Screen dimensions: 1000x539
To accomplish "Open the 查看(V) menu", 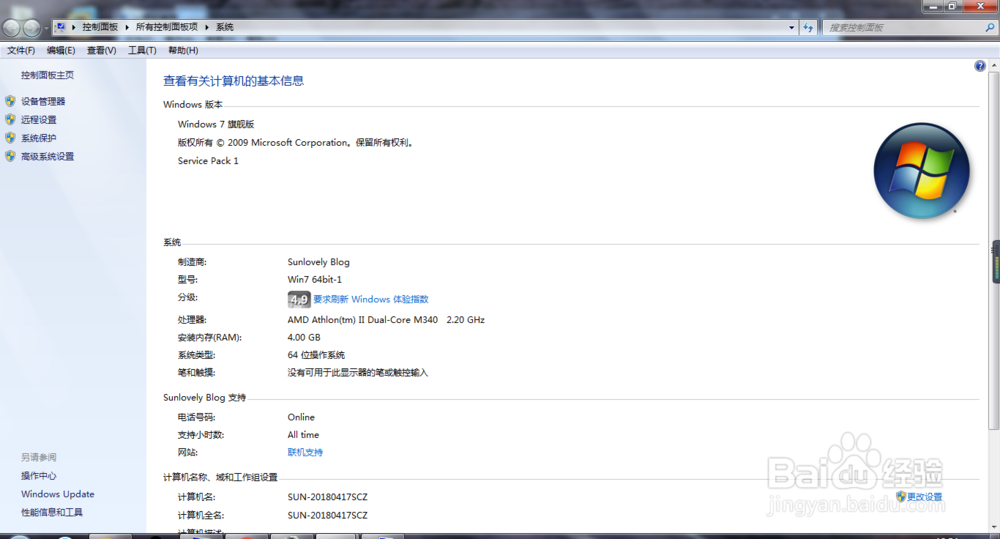I will pyautogui.click(x=101, y=50).
